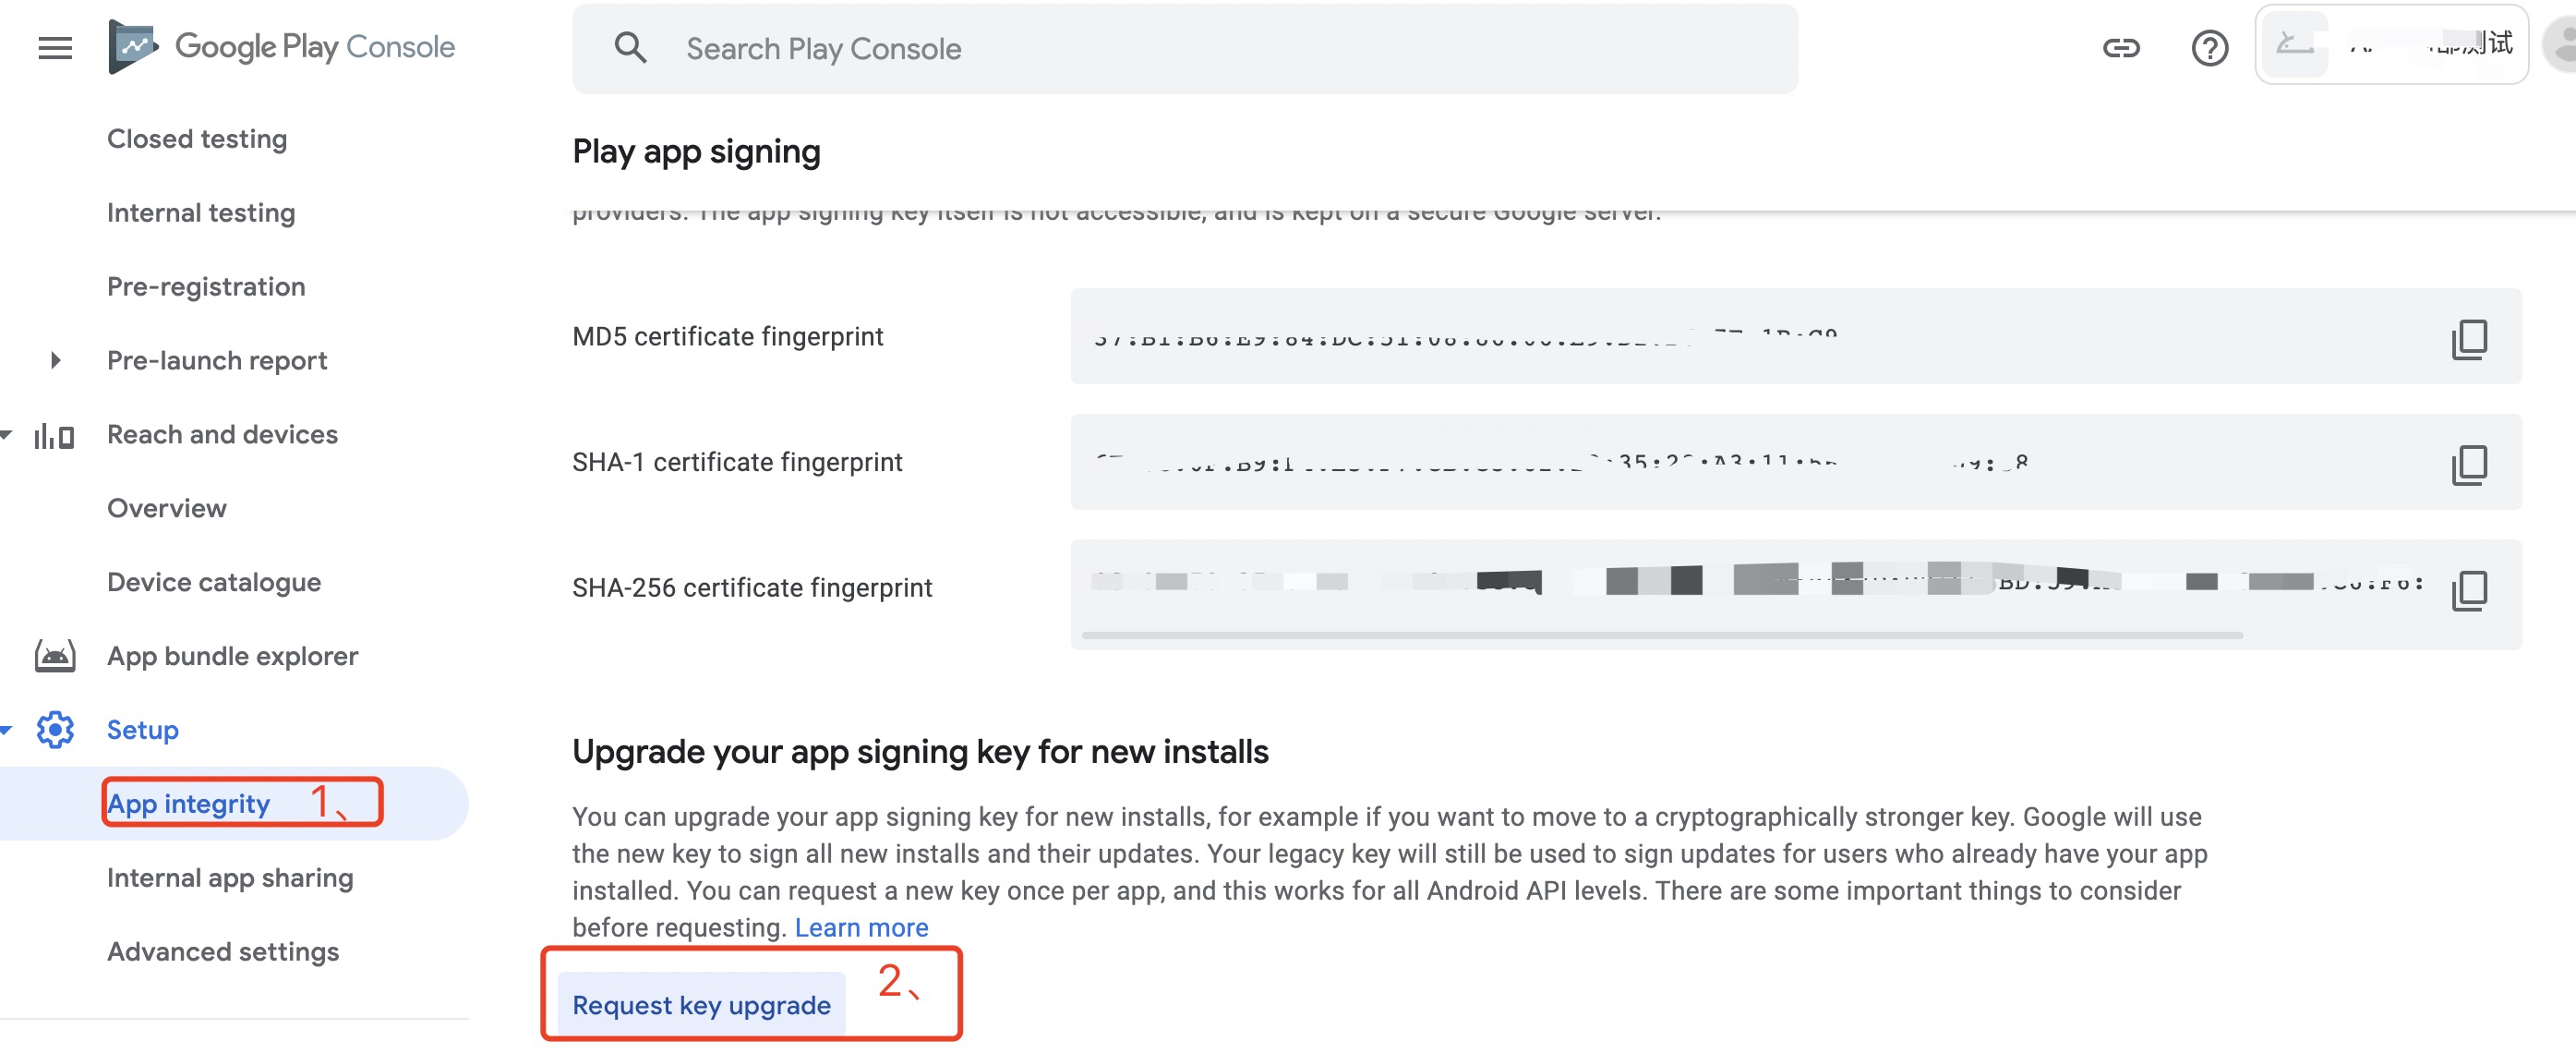Copy the SHA-1 certificate fingerprint
Viewport: 2576px width, 1053px height.
[2468, 464]
